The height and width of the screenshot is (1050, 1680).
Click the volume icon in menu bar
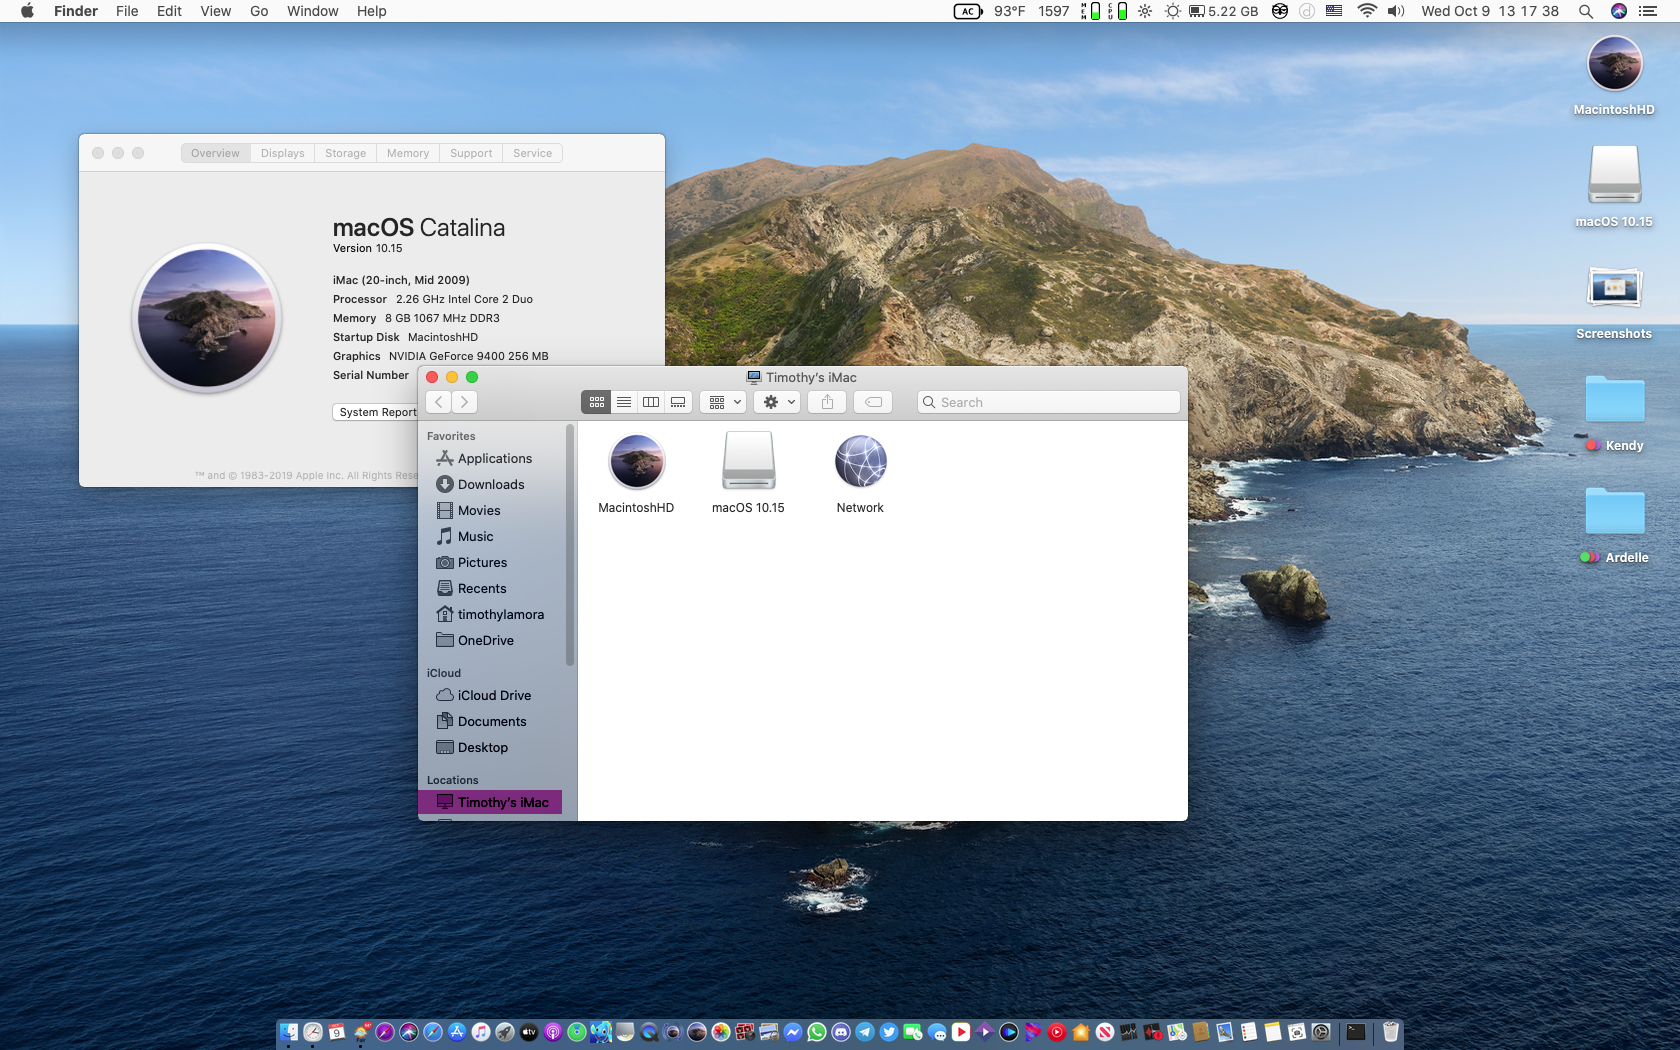[1397, 11]
